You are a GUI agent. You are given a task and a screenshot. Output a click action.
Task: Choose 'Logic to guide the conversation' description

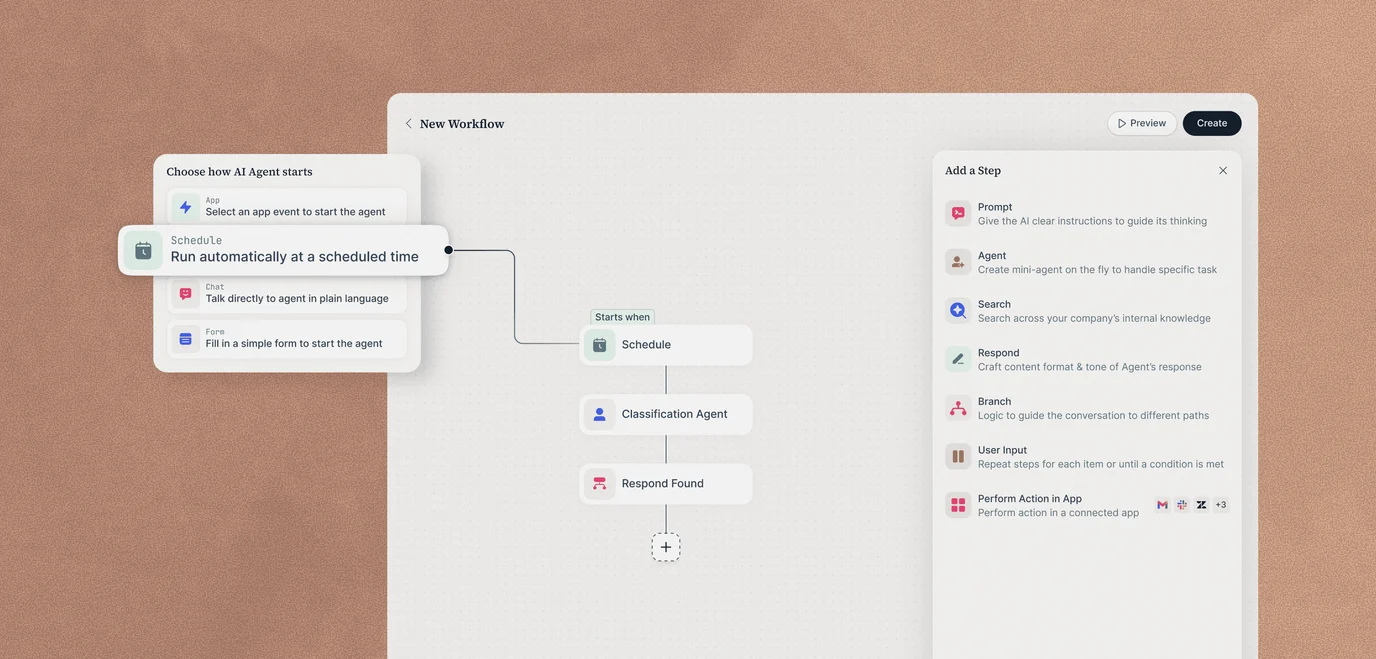coord(1093,416)
